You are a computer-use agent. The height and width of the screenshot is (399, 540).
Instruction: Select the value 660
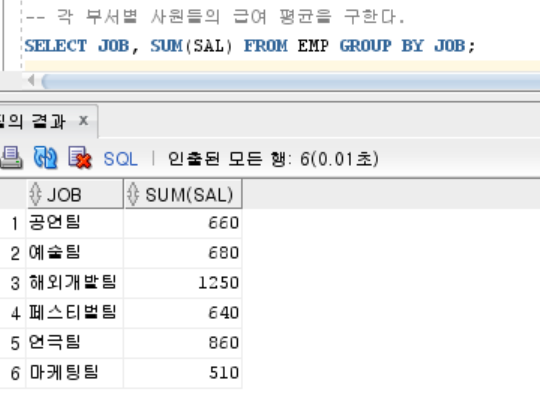click(x=183, y=223)
